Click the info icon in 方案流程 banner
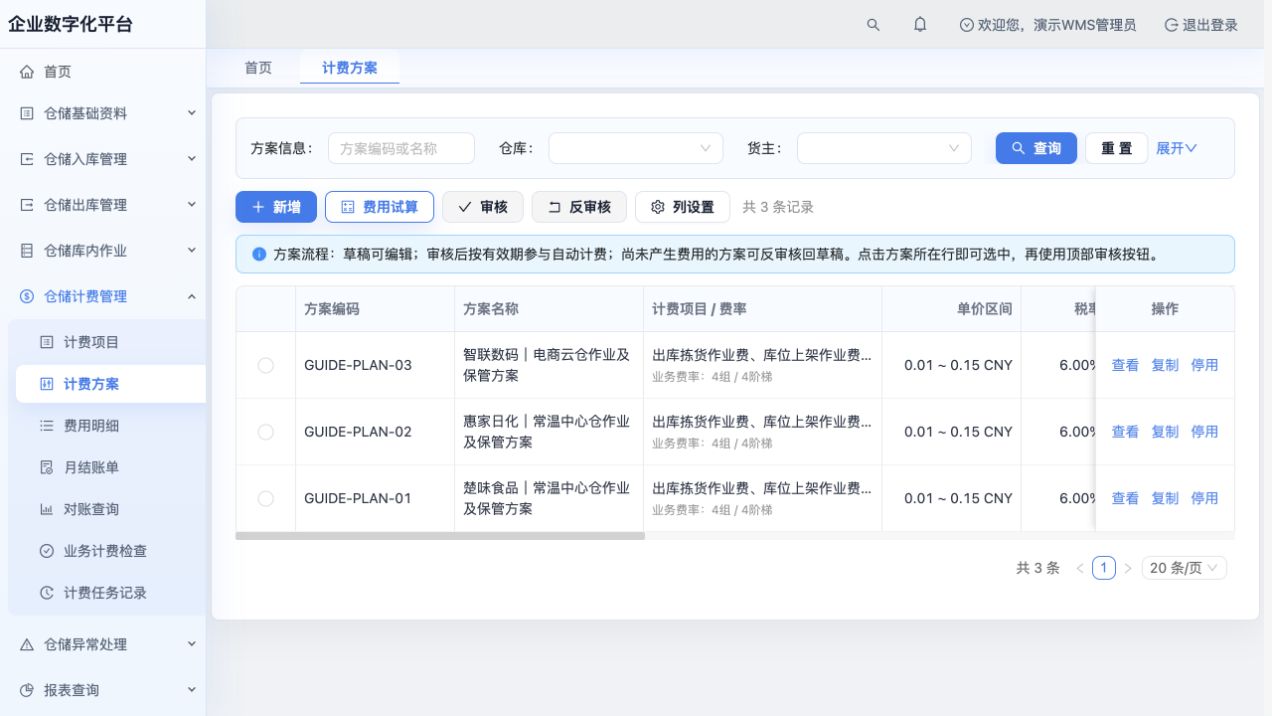 [x=259, y=254]
